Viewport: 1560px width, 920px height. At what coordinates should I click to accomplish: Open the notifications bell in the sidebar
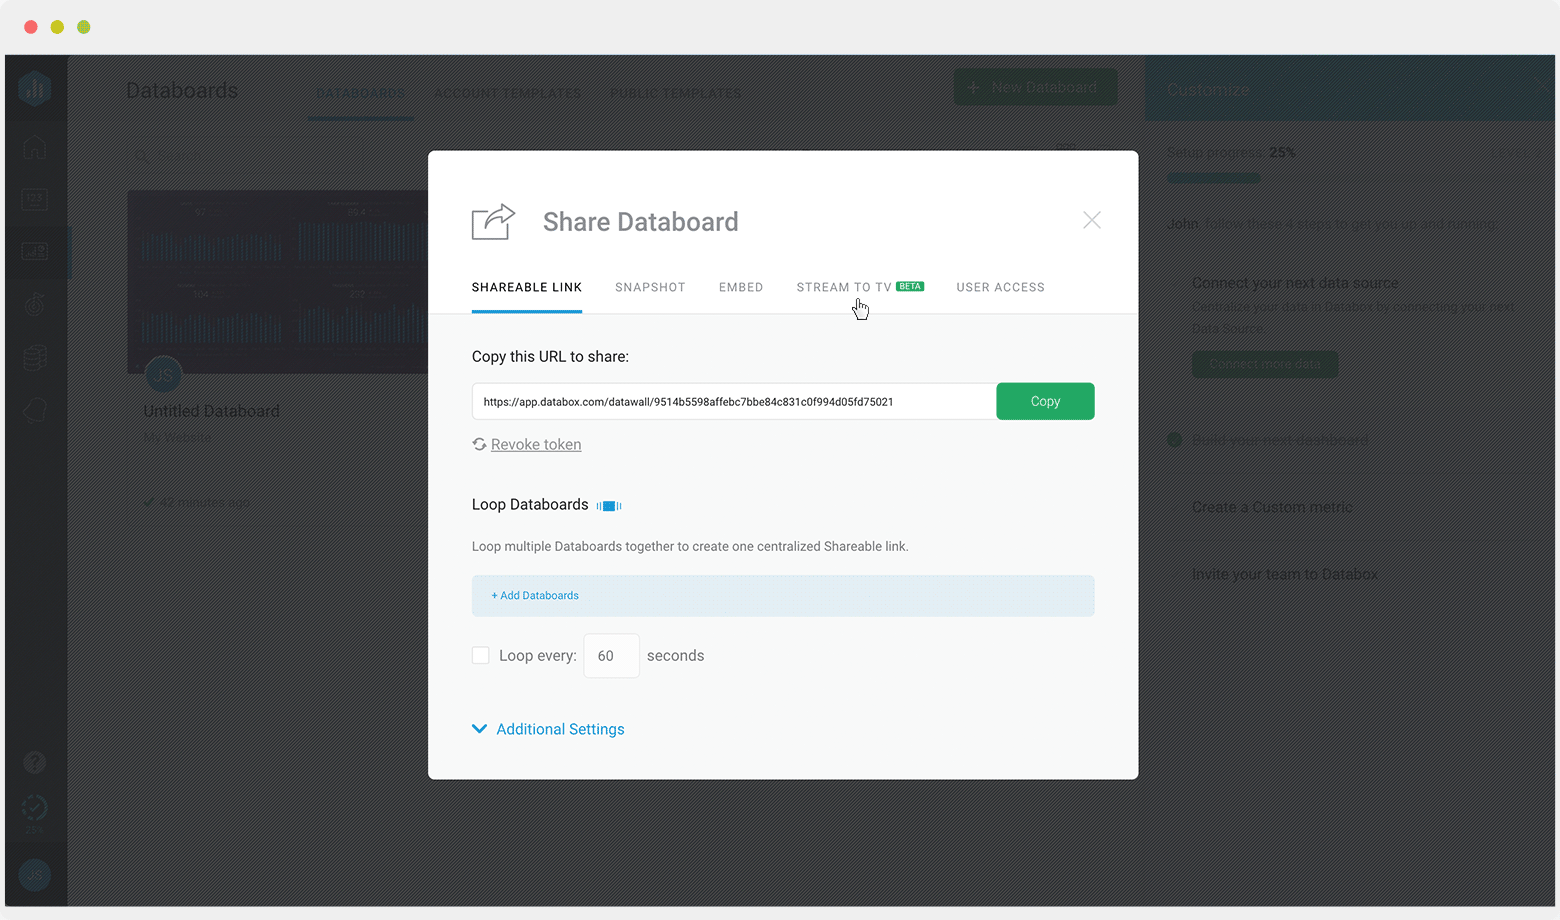(x=35, y=410)
